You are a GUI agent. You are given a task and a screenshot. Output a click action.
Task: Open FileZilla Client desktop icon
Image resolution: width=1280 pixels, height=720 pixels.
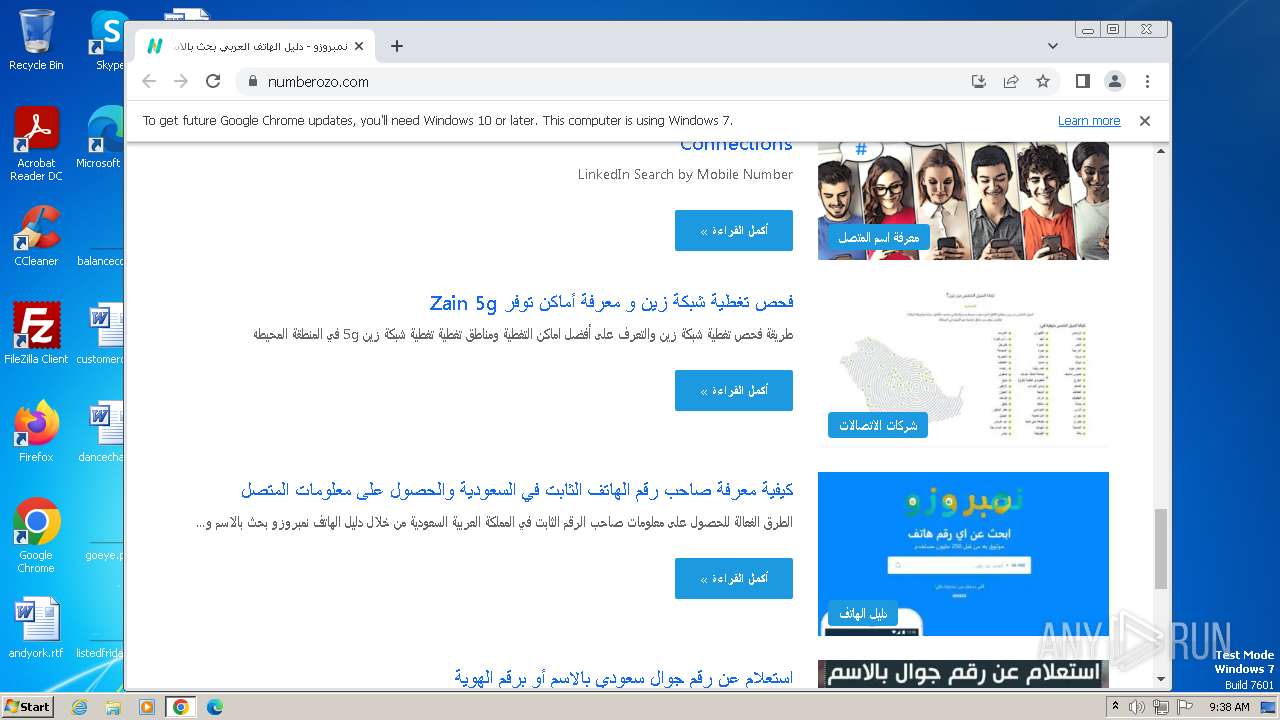[x=36, y=334]
